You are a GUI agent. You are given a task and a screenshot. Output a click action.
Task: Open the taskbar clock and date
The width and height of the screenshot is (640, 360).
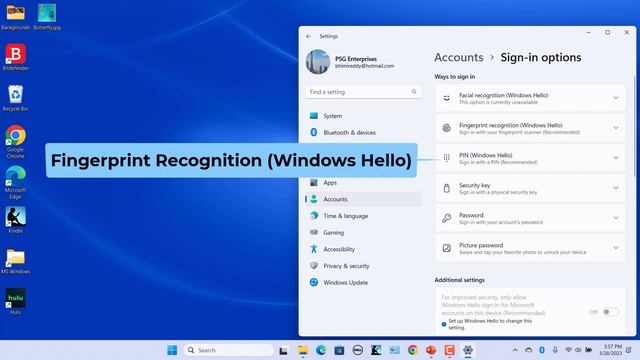[612, 350]
